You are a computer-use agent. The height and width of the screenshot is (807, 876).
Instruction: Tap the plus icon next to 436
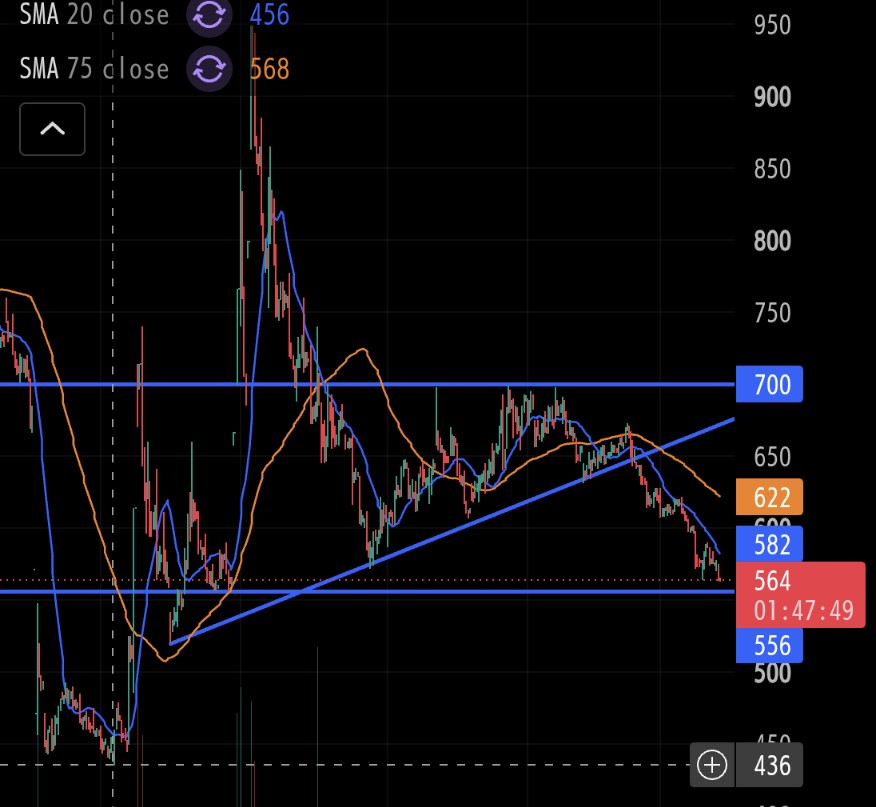712,765
